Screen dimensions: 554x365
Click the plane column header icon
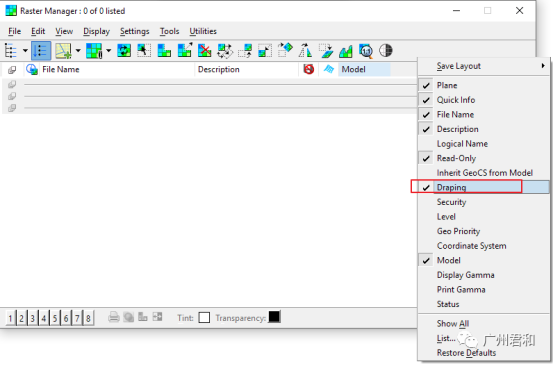coord(12,70)
